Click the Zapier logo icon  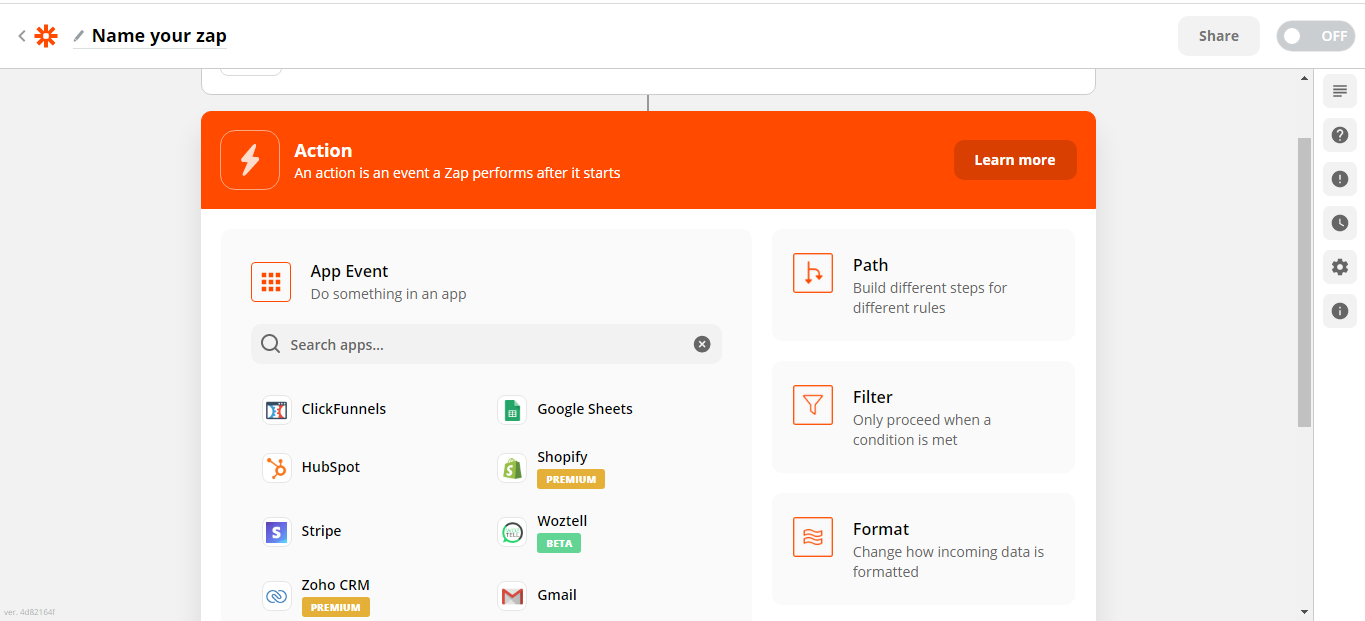pos(46,36)
